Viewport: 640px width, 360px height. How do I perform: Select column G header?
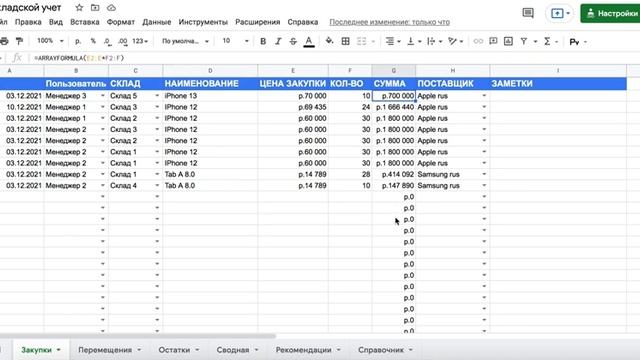pos(393,71)
